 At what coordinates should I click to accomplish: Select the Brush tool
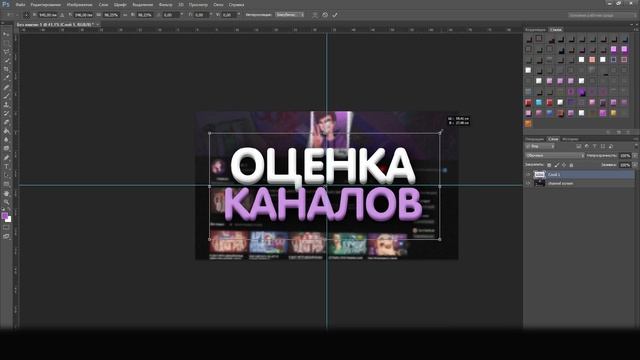[6, 96]
